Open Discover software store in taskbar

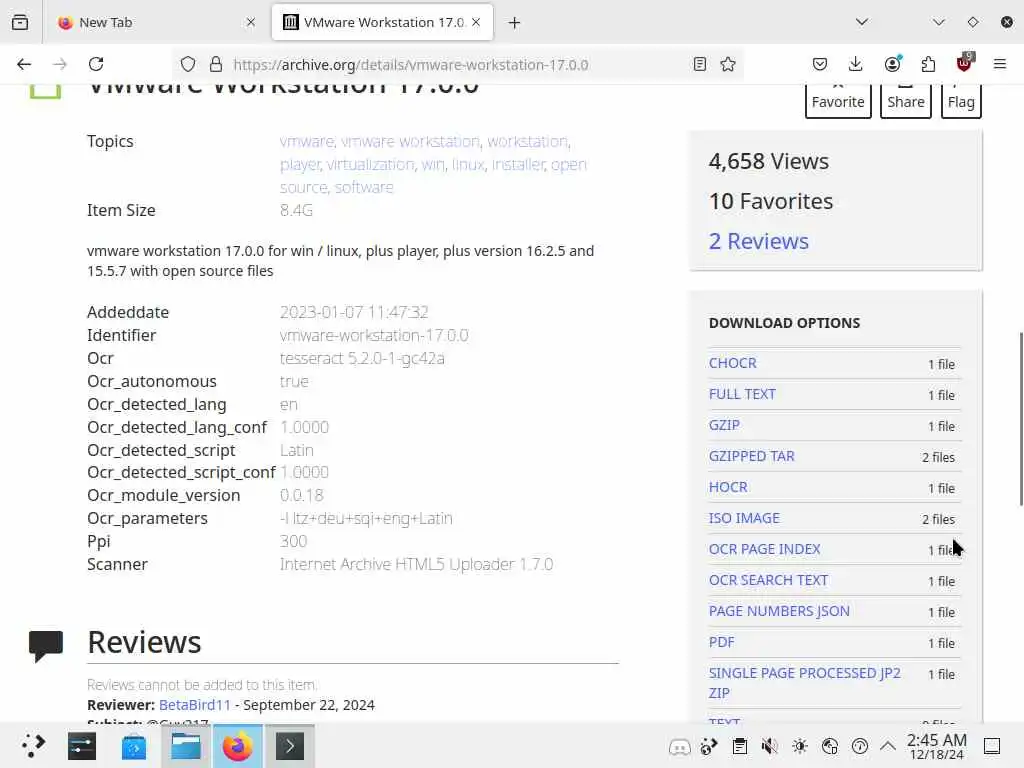coord(134,746)
